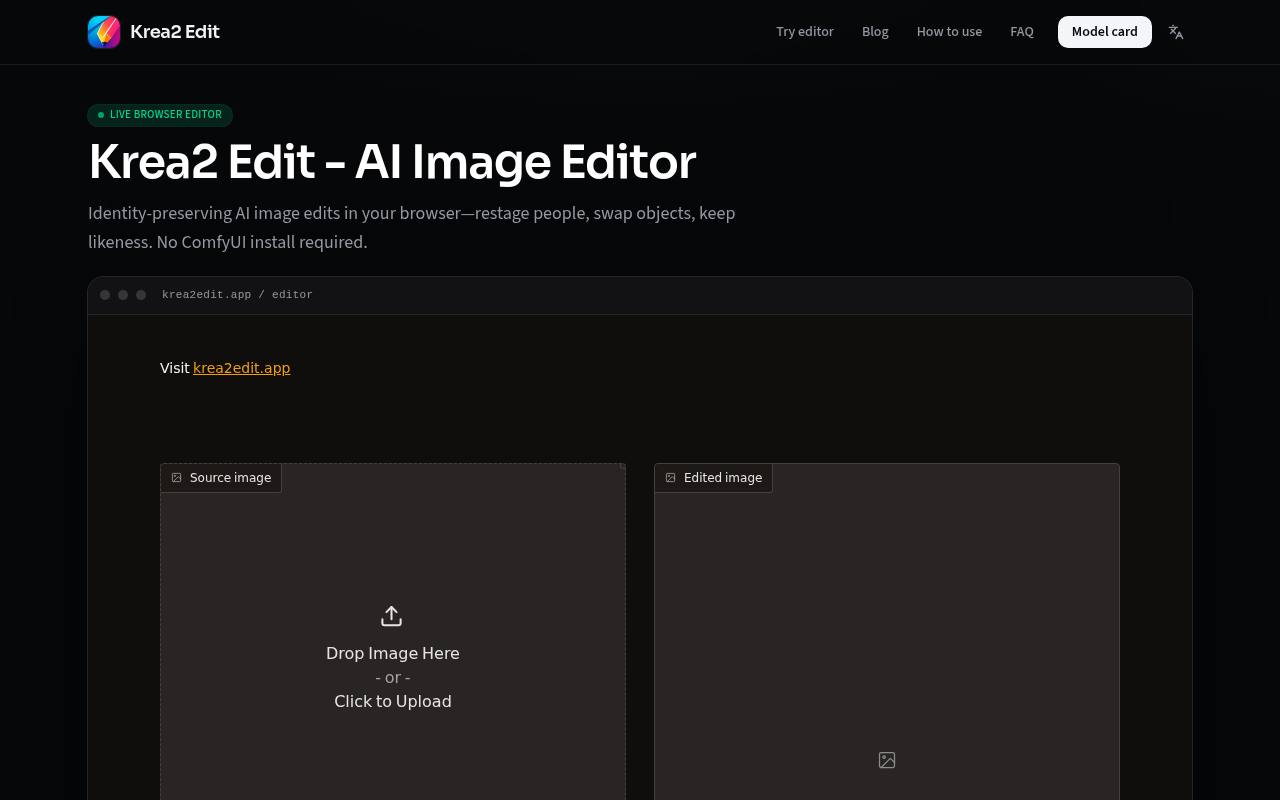Open the language translation switcher

point(1176,32)
